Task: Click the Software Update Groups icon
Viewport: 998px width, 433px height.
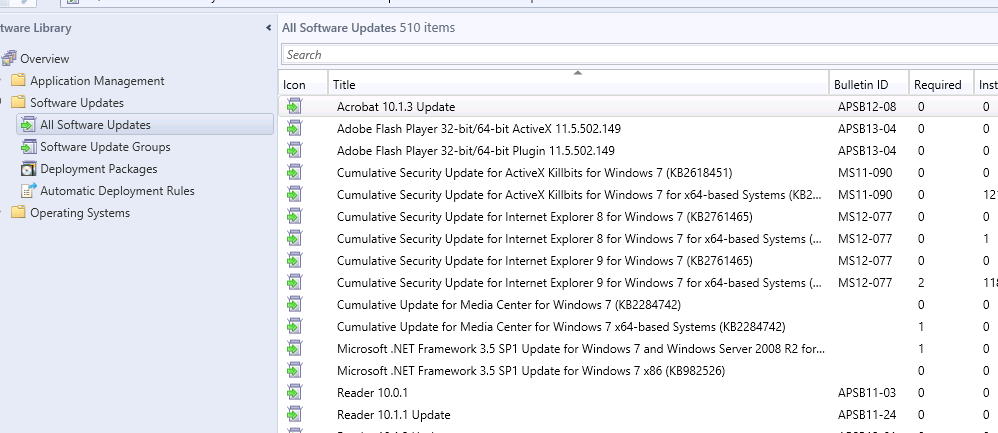Action: 29,146
